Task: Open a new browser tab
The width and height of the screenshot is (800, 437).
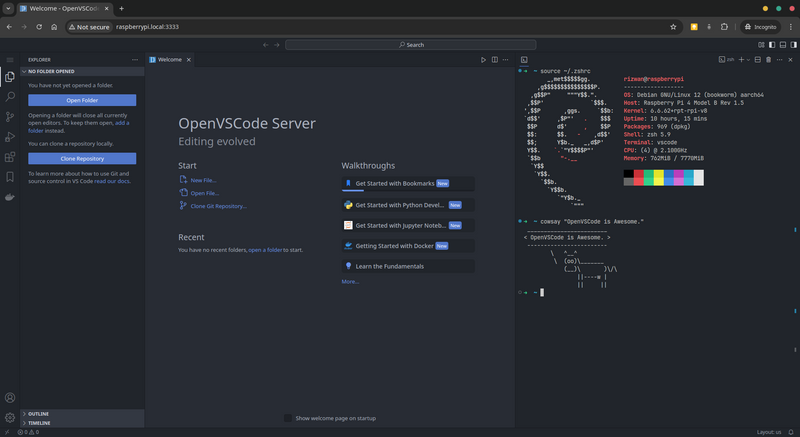Action: point(121,9)
